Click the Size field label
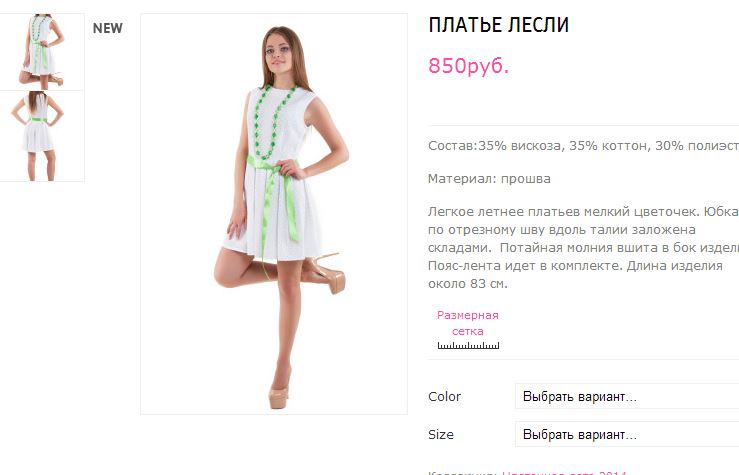 (441, 434)
